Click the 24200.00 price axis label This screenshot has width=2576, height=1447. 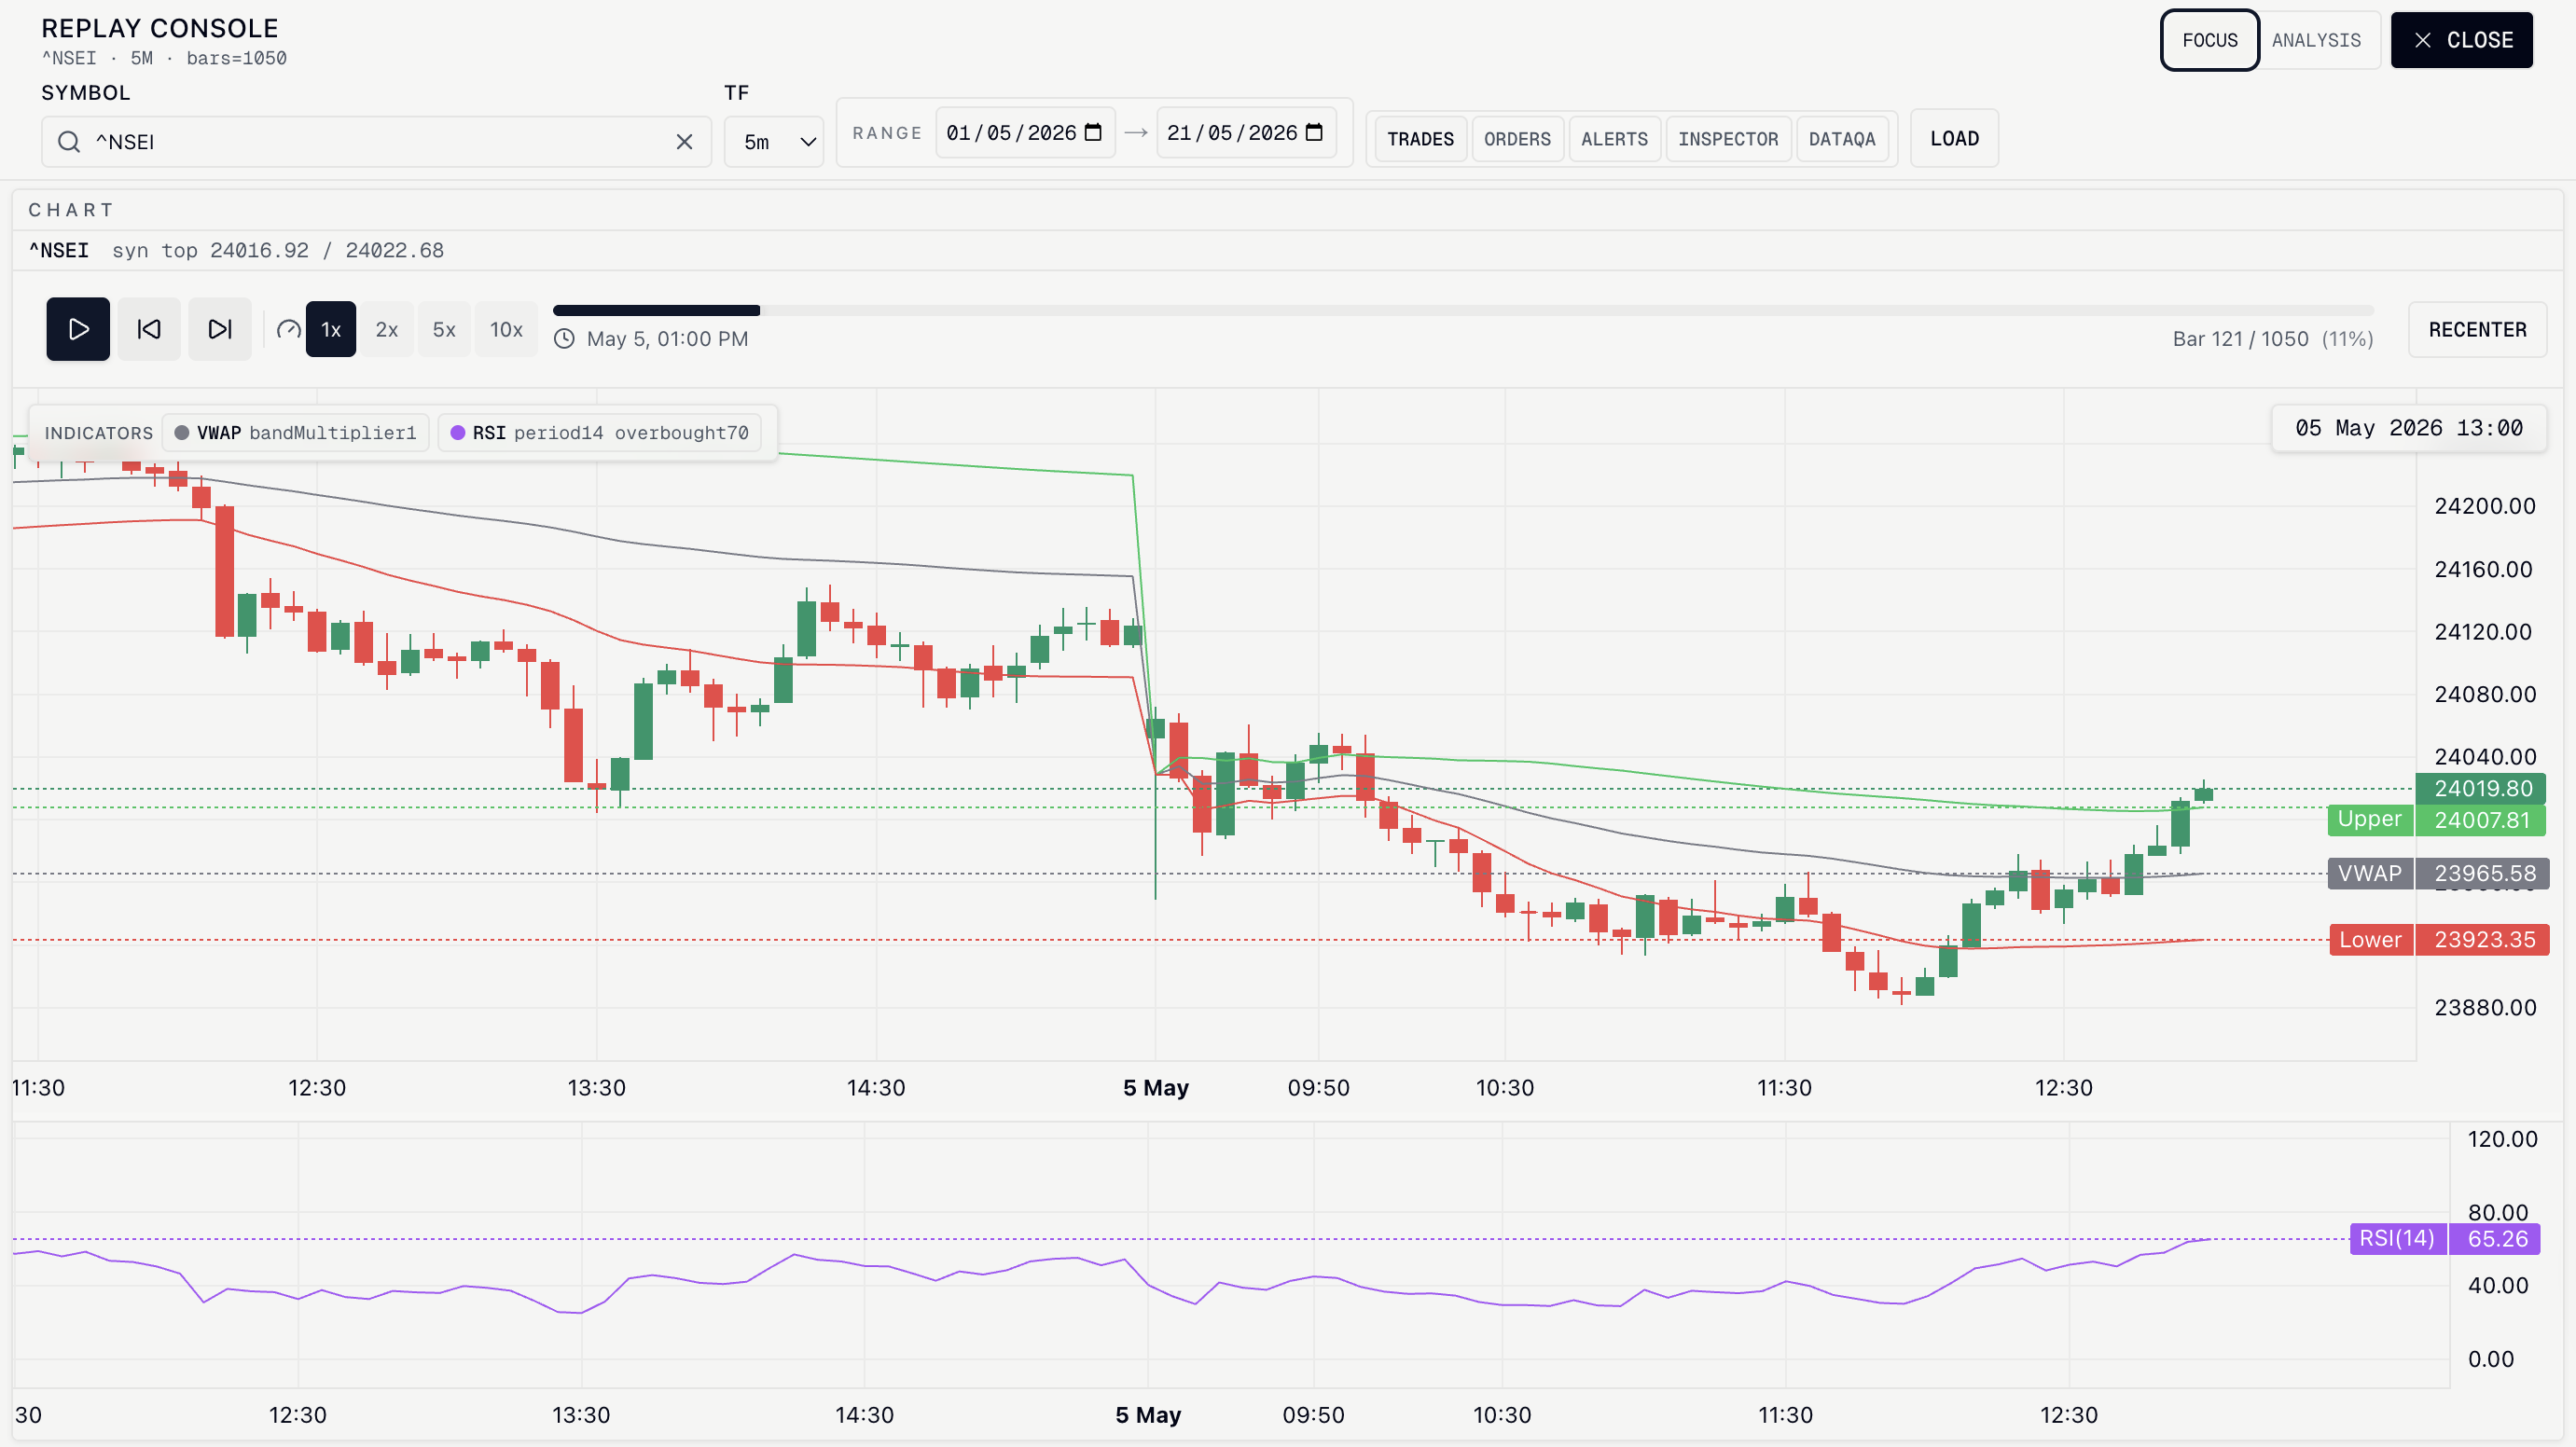pos(2484,506)
